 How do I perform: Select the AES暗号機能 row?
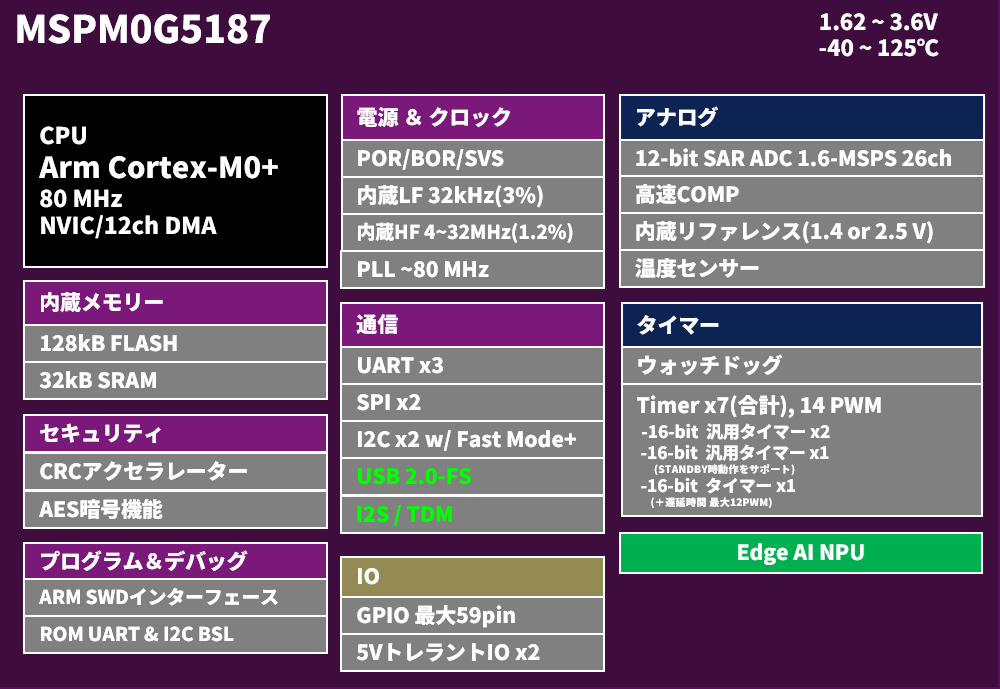pyautogui.click(x=175, y=509)
